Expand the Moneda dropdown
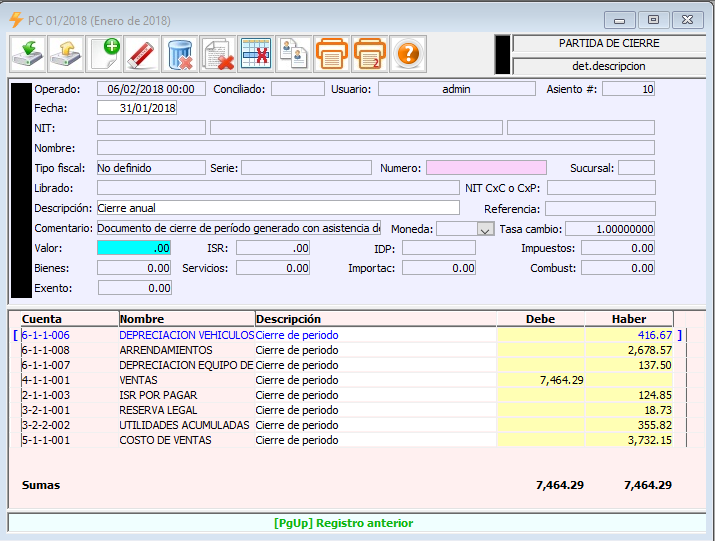The image size is (715, 541). (486, 229)
